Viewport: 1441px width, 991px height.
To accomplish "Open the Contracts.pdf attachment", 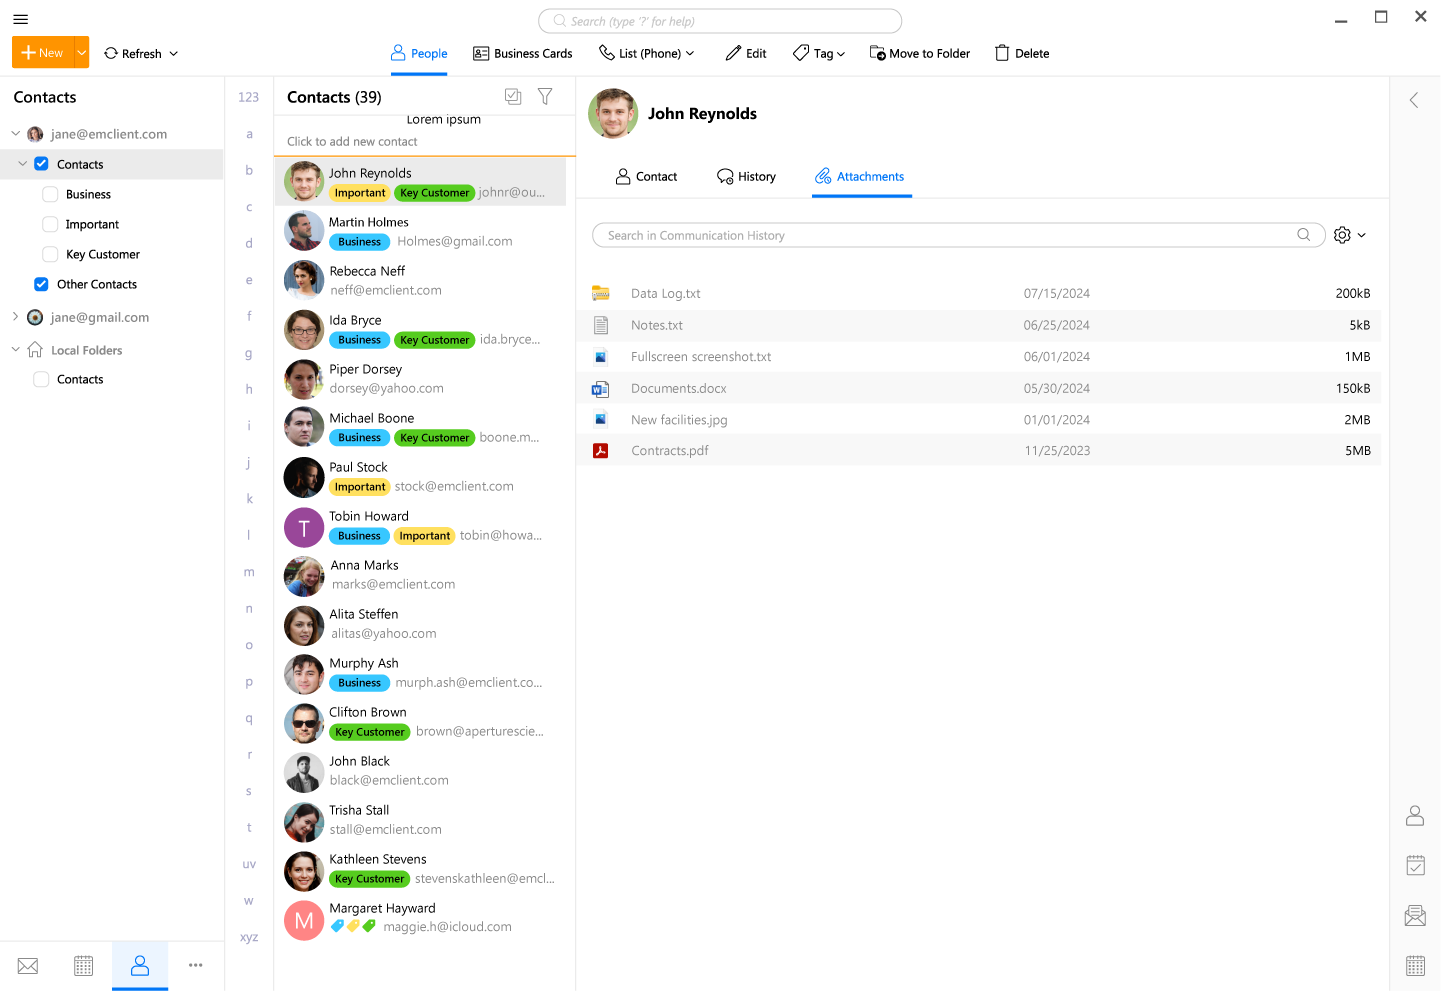I will [x=669, y=451].
